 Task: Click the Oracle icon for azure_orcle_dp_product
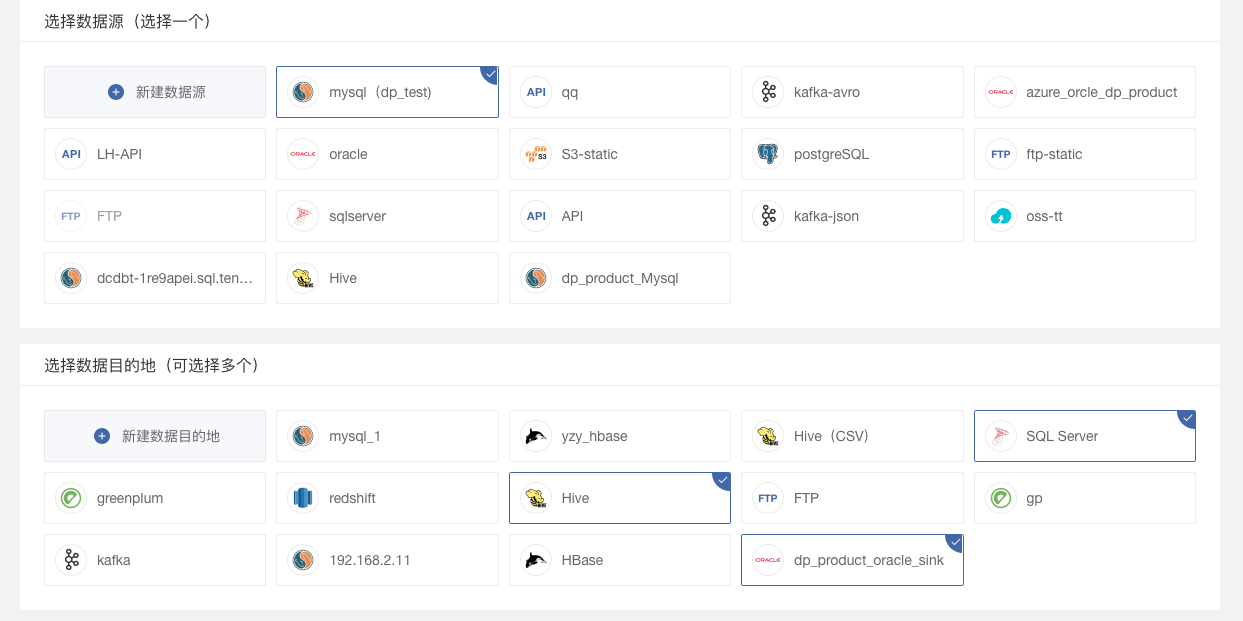pos(1001,92)
